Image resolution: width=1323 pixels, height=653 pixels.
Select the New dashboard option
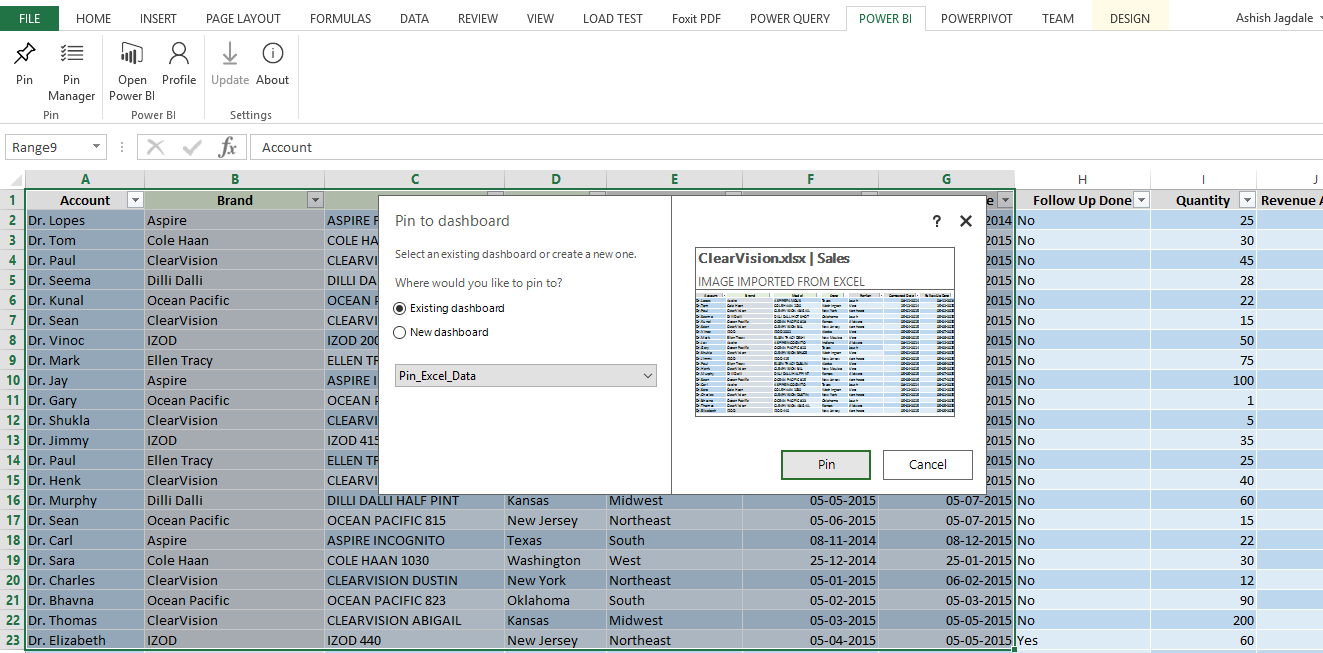pos(400,332)
